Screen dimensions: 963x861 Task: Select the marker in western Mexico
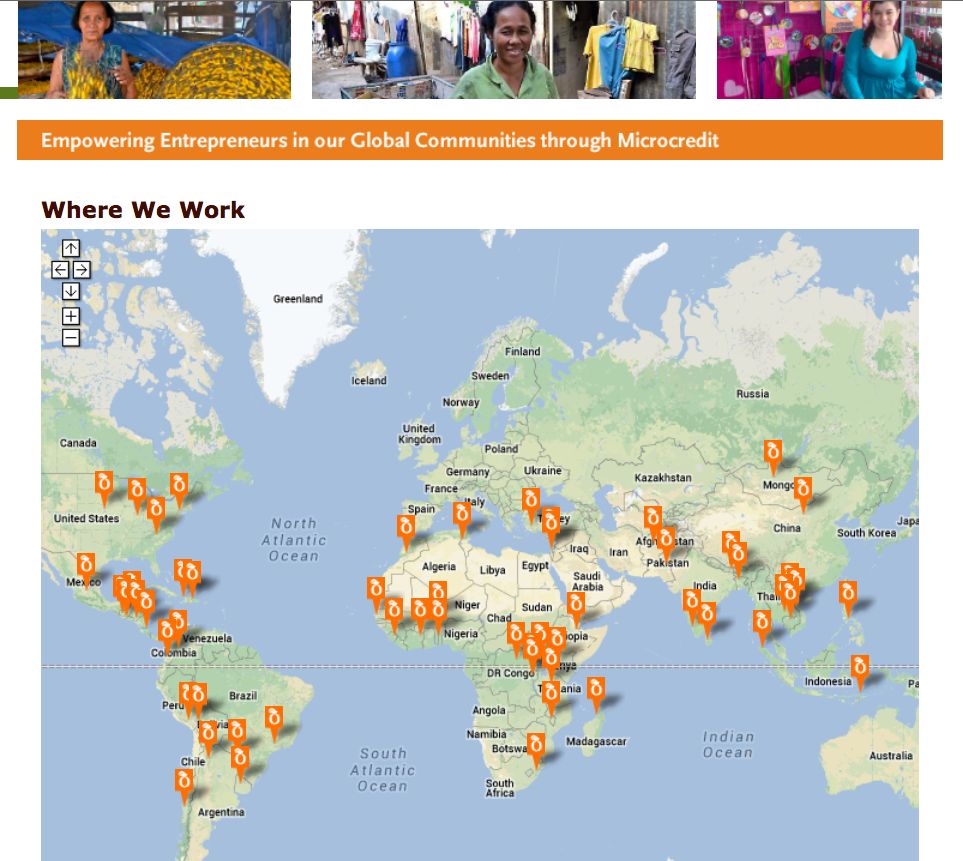point(86,567)
